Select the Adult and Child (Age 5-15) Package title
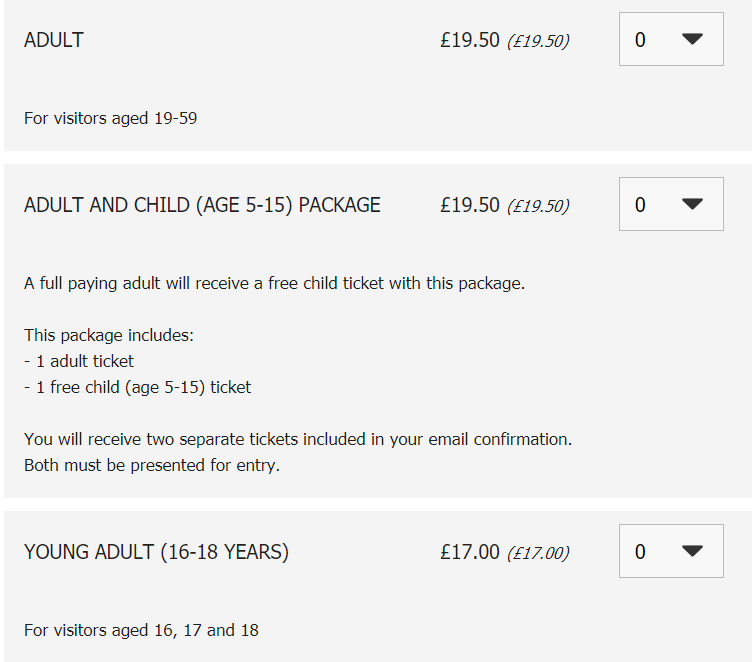 202,205
